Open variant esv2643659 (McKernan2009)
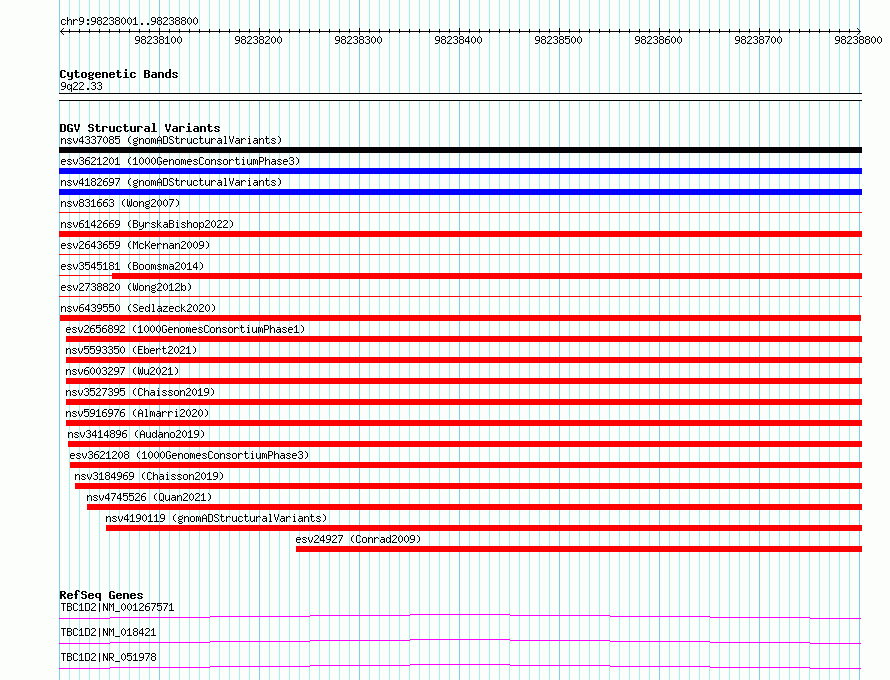Screen dimensions: 890x680 [135, 245]
